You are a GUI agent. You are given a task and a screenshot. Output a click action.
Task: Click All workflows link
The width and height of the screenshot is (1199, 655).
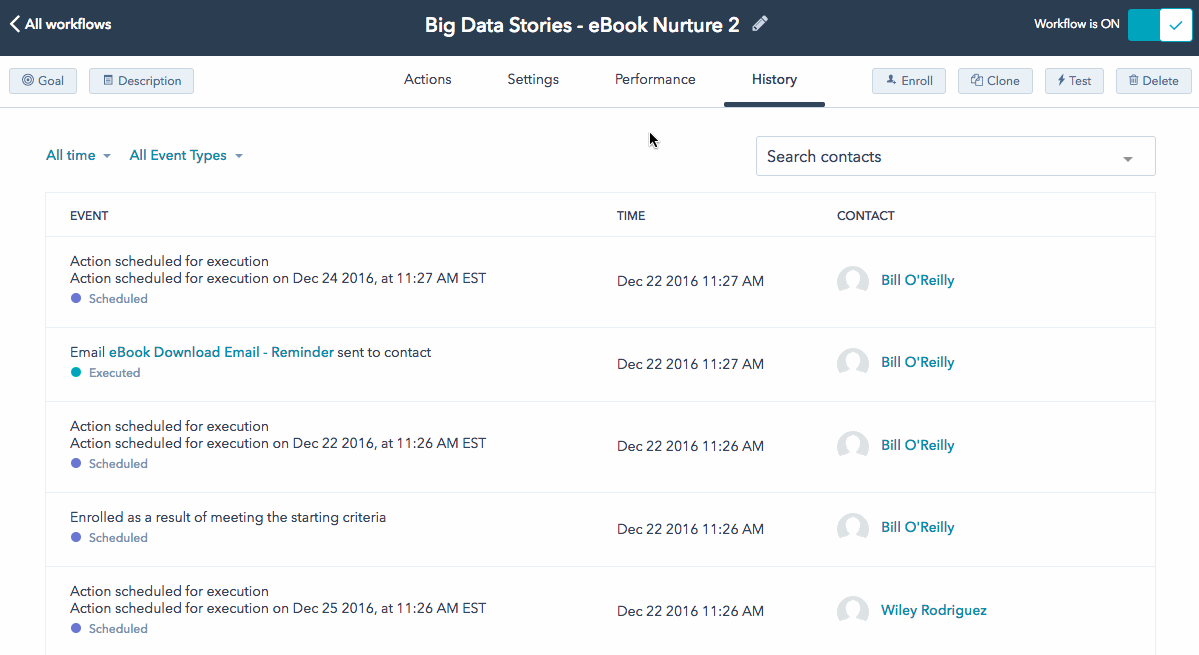click(68, 24)
